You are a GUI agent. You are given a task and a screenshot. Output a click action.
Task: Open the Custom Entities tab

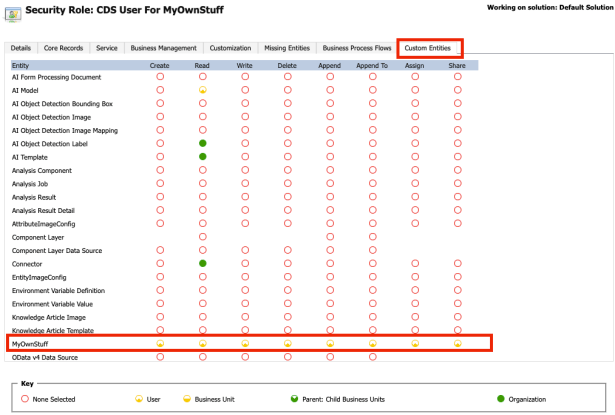(428, 48)
